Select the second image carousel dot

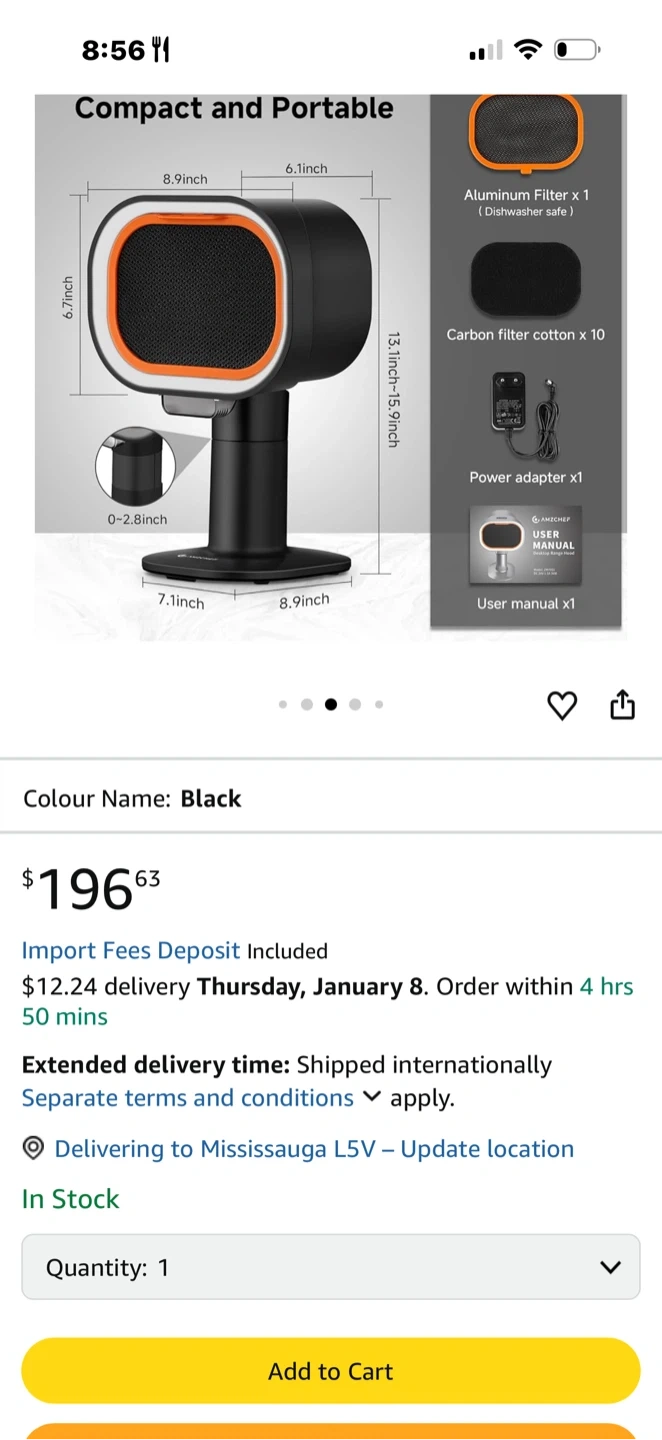pyautogui.click(x=307, y=705)
